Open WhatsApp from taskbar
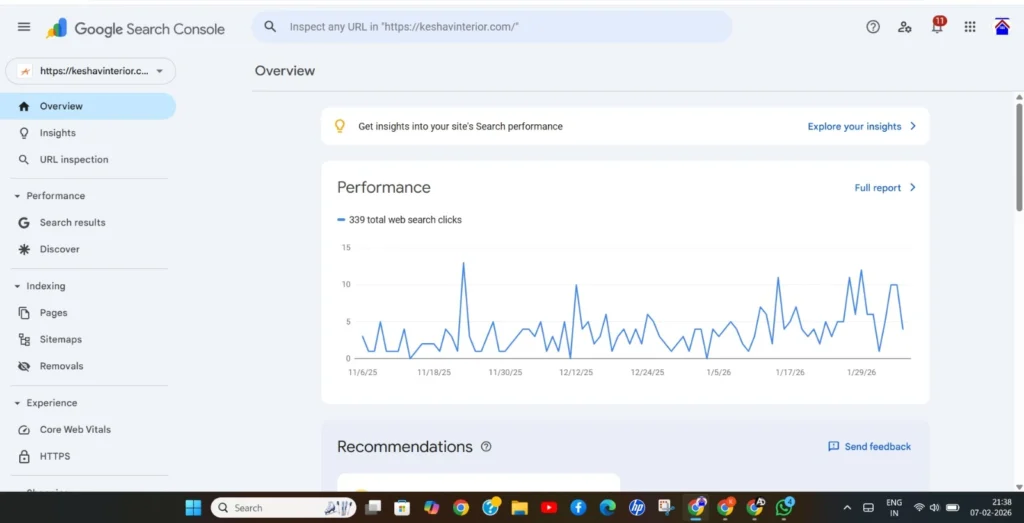 pyautogui.click(x=784, y=507)
